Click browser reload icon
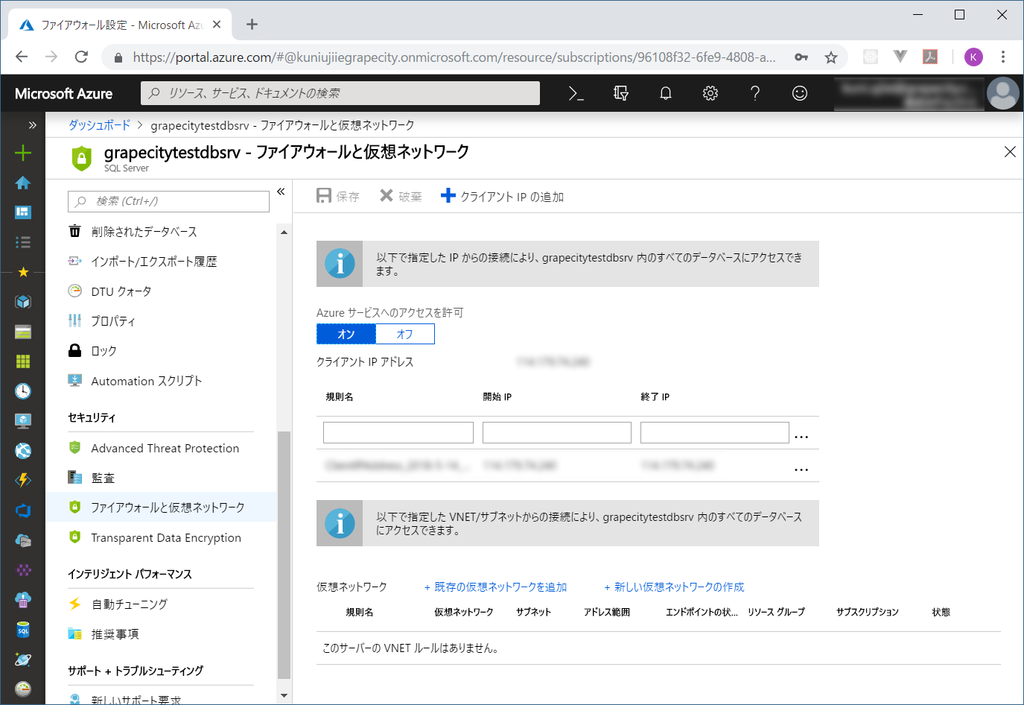This screenshot has width=1024, height=705. (81, 57)
